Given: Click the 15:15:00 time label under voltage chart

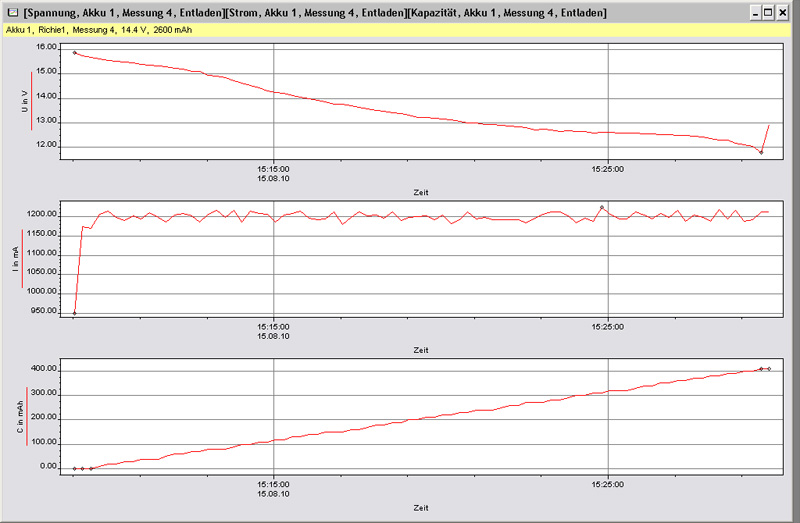Looking at the screenshot, I should click(273, 168).
